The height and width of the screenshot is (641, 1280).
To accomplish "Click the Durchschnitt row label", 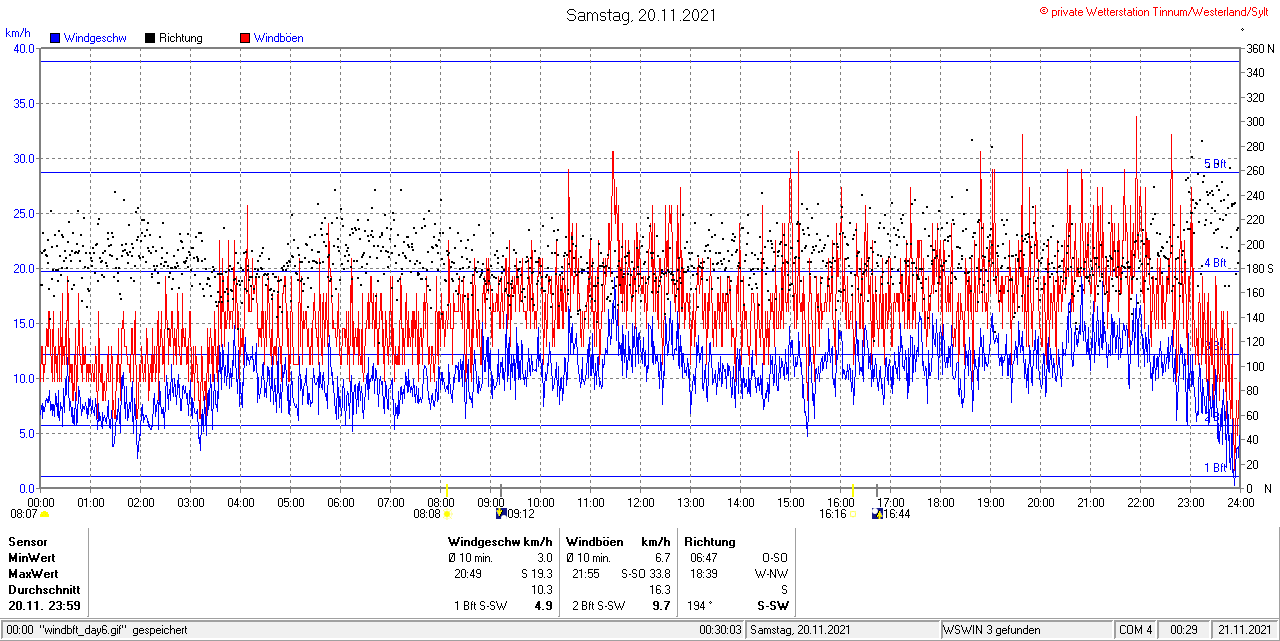I will (x=43, y=590).
